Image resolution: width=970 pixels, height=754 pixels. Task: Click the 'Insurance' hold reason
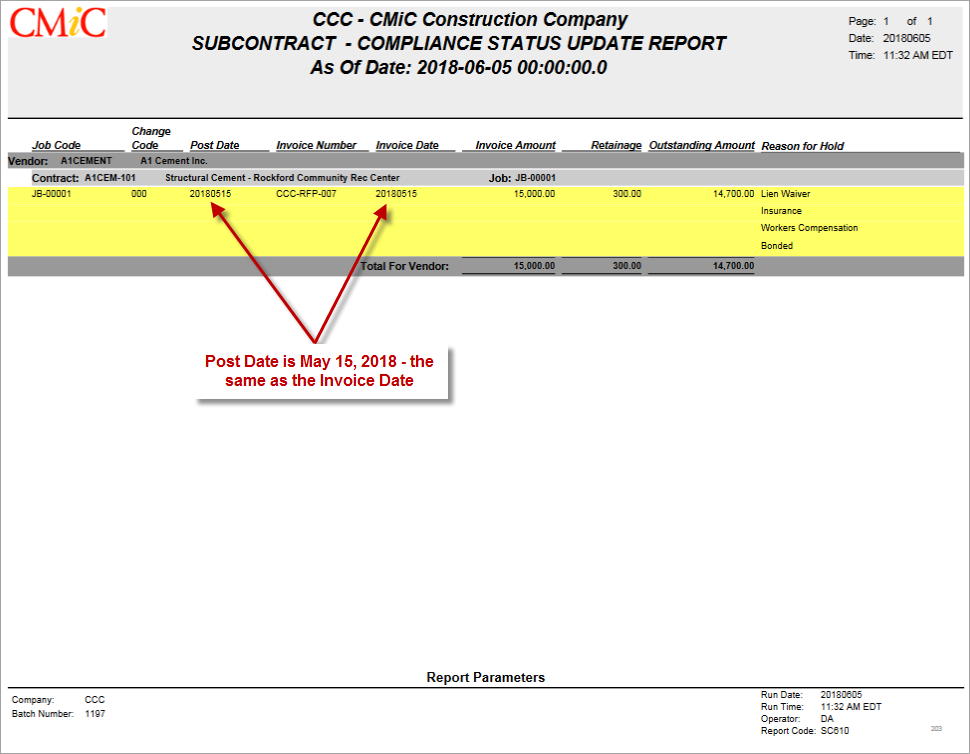click(x=781, y=211)
